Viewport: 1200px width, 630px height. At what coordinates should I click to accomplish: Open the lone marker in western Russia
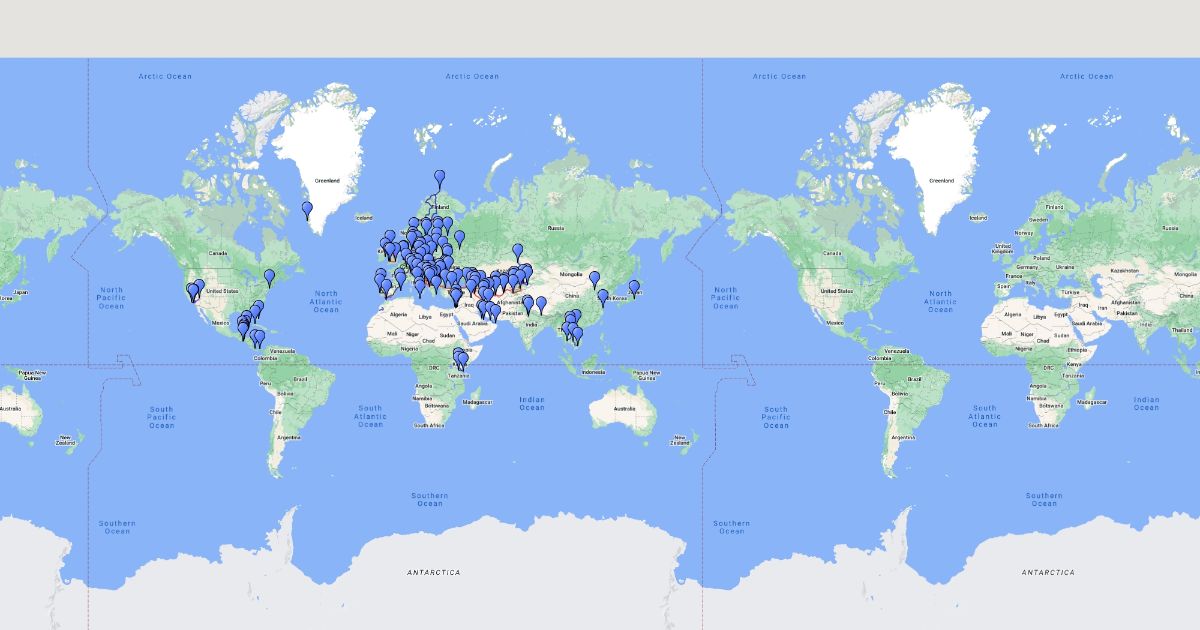click(459, 239)
